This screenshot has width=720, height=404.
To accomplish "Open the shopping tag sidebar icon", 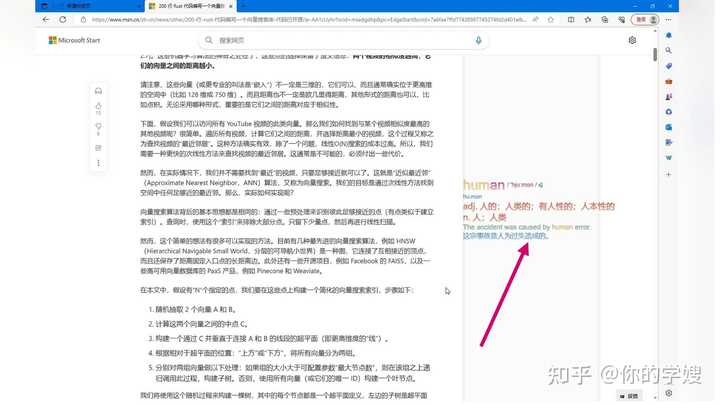I will pyautogui.click(x=669, y=66).
